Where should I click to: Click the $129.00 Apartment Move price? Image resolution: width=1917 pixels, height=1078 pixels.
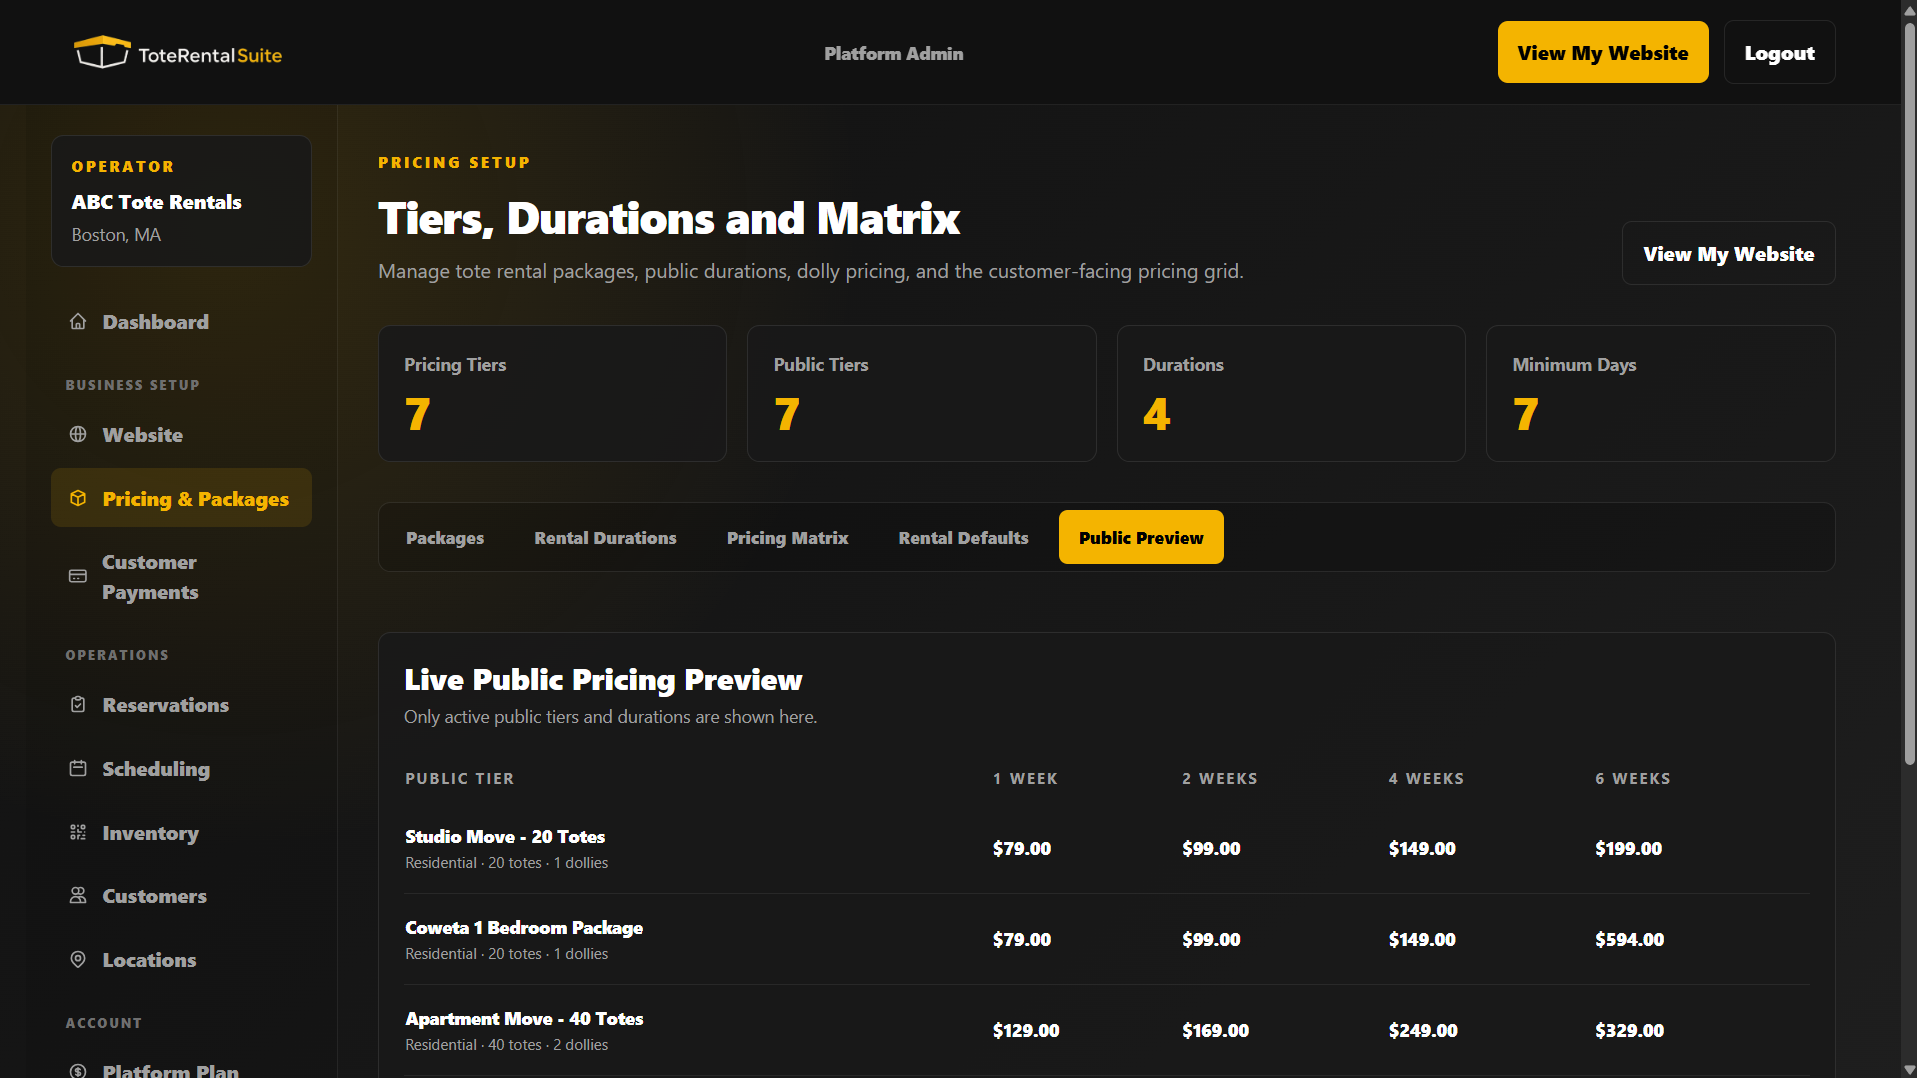tap(1025, 1030)
